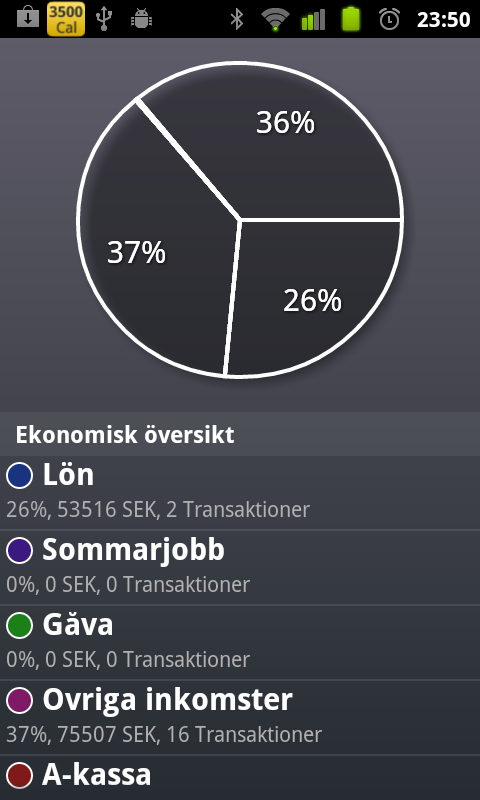Tap the 3500 Cal notification icon
The image size is (480, 800).
[66, 19]
